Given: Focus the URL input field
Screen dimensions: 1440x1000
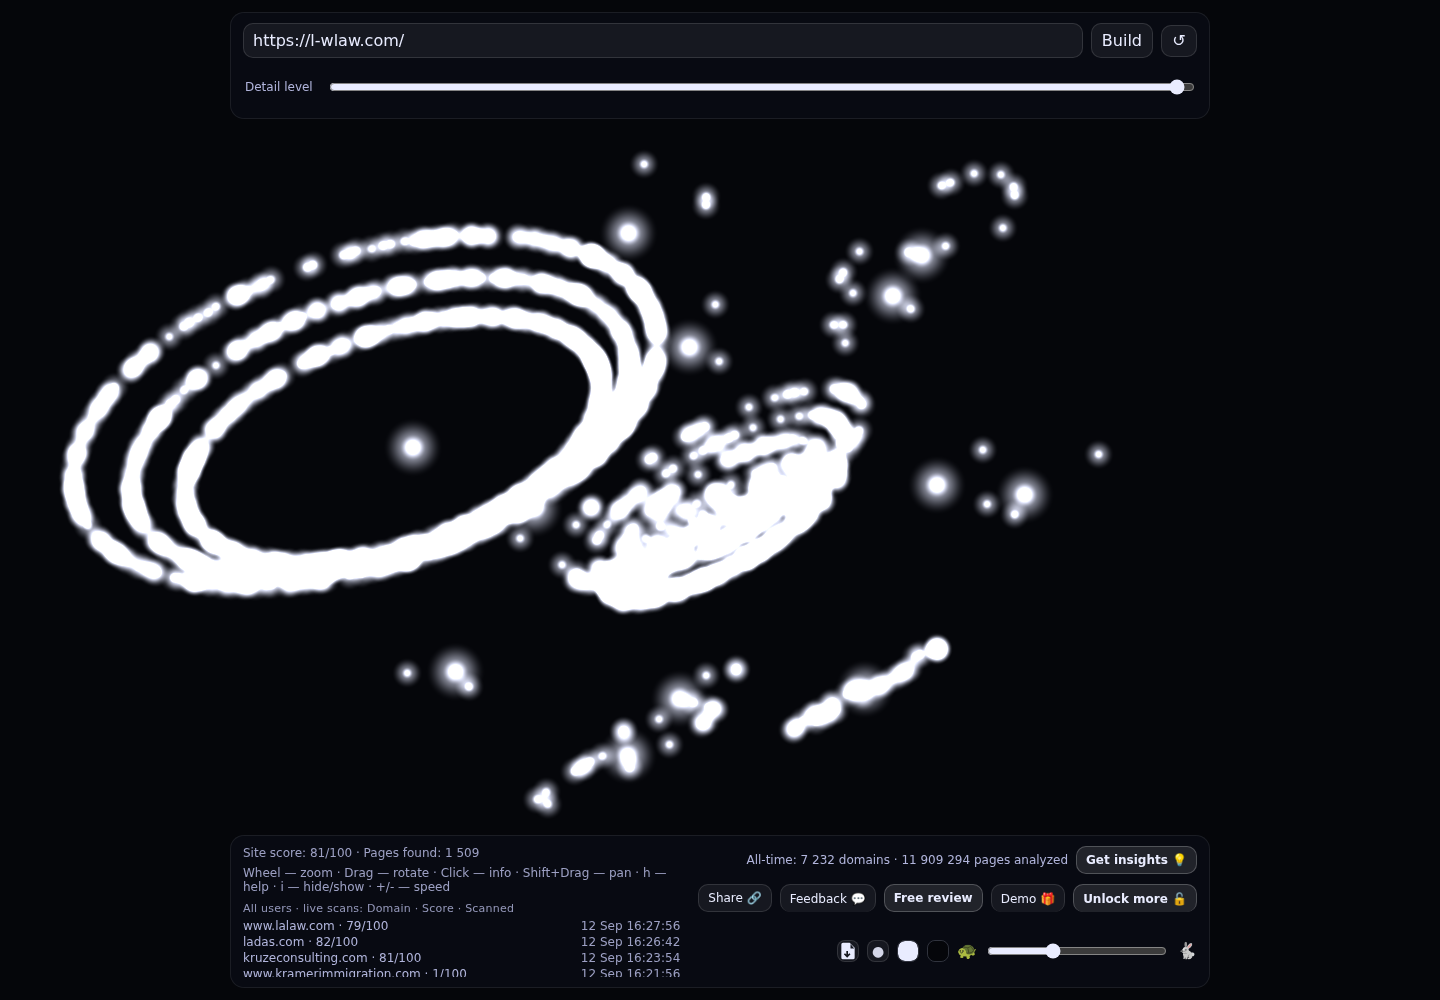Looking at the screenshot, I should pos(663,41).
